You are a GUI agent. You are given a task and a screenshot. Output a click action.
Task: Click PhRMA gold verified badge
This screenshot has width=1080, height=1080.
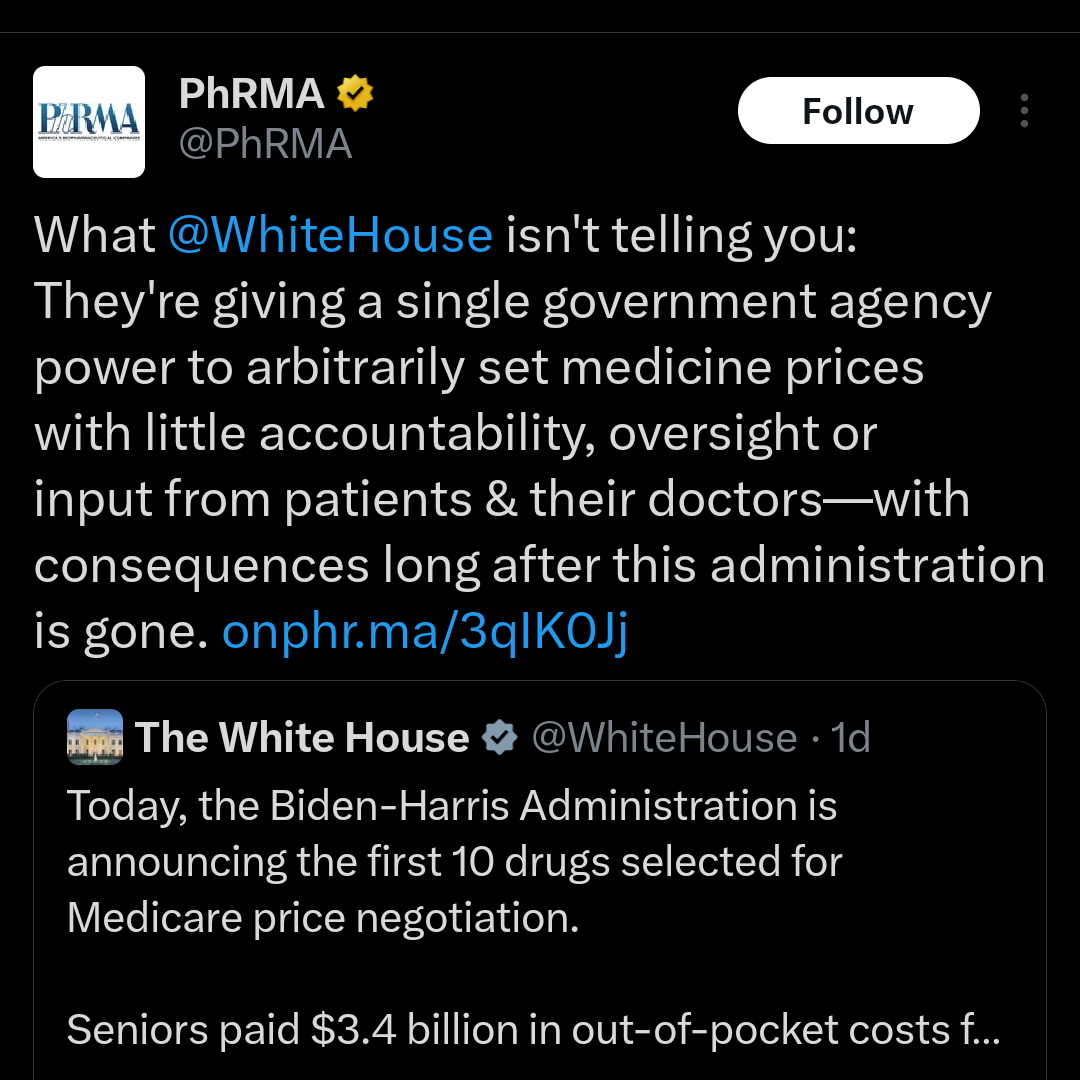(355, 93)
